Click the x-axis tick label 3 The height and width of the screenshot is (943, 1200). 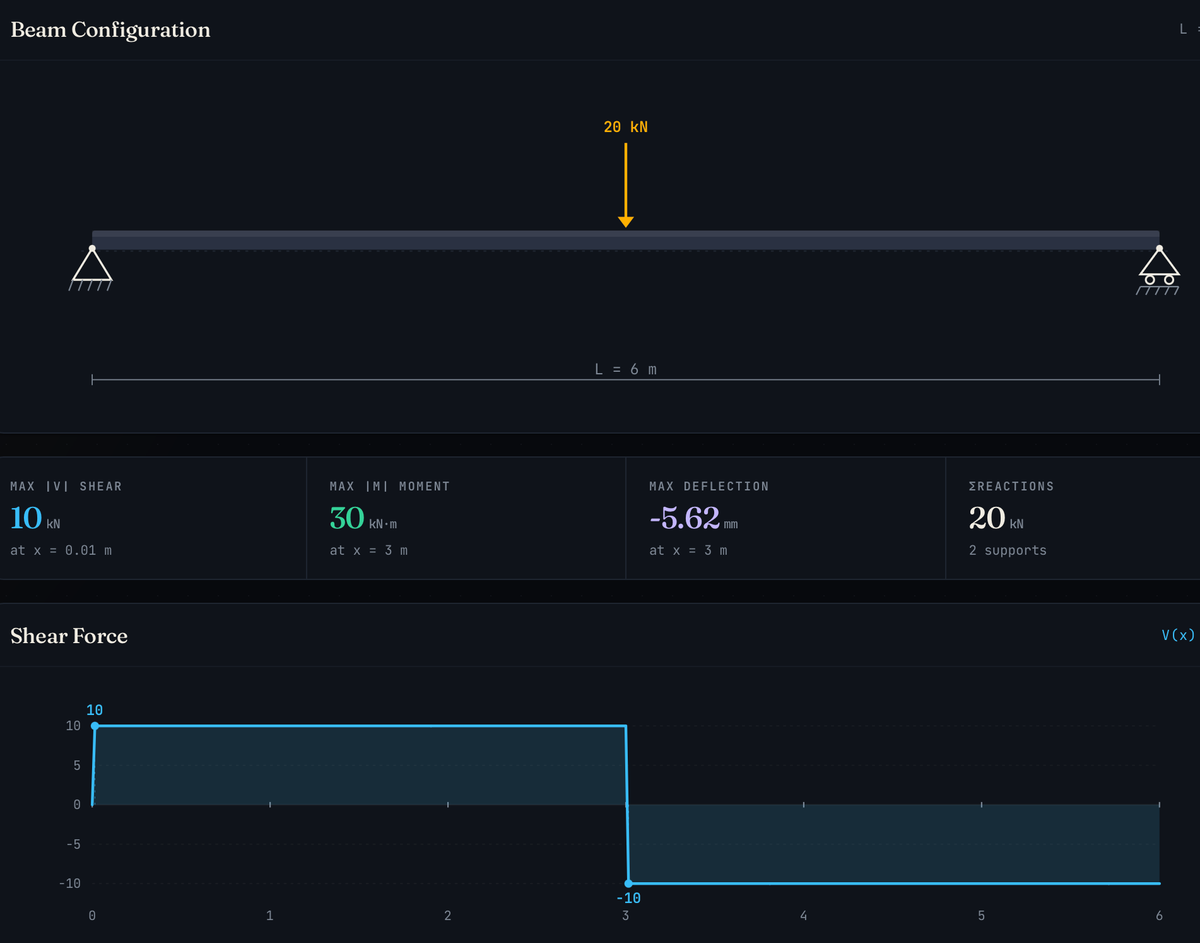626,915
